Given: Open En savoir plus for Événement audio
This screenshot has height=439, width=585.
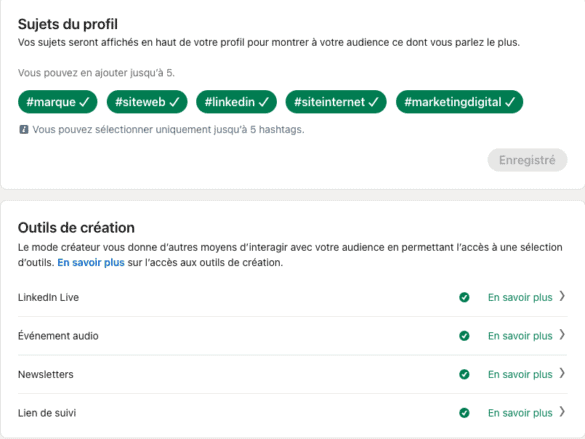Looking at the screenshot, I should [x=520, y=336].
